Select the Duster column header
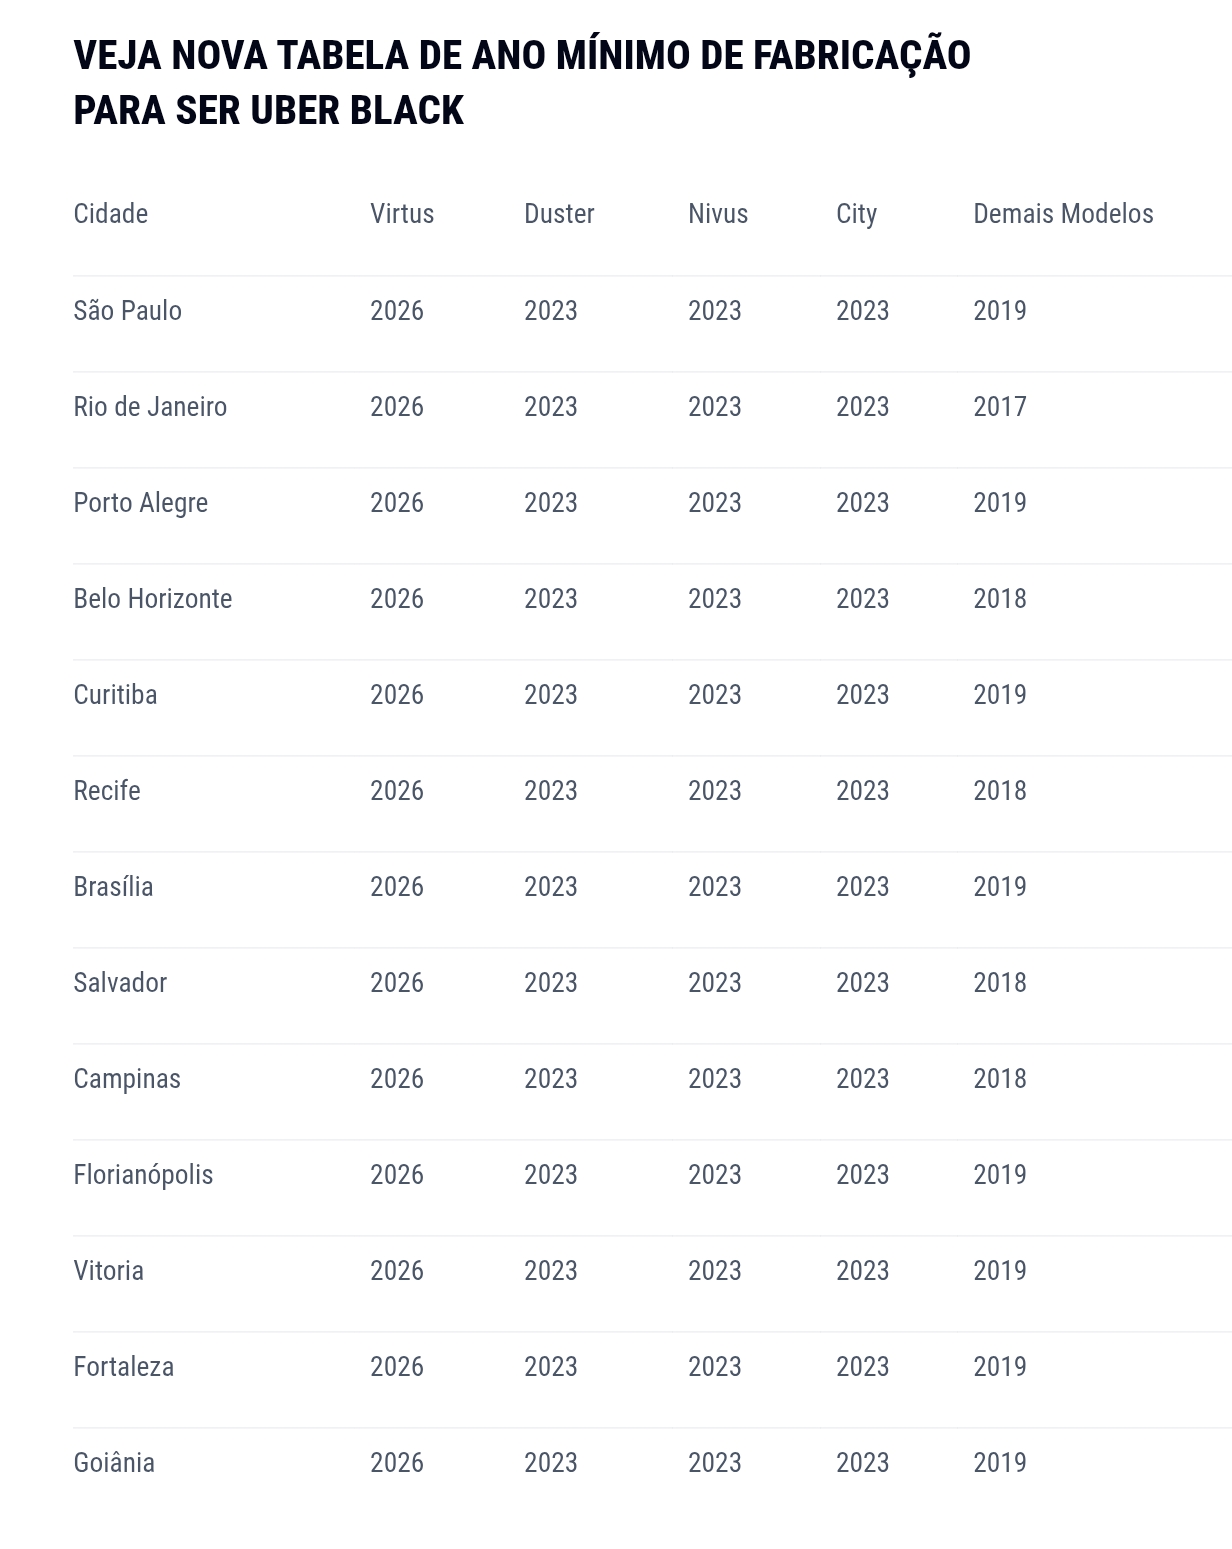The image size is (1232, 1549). [559, 214]
